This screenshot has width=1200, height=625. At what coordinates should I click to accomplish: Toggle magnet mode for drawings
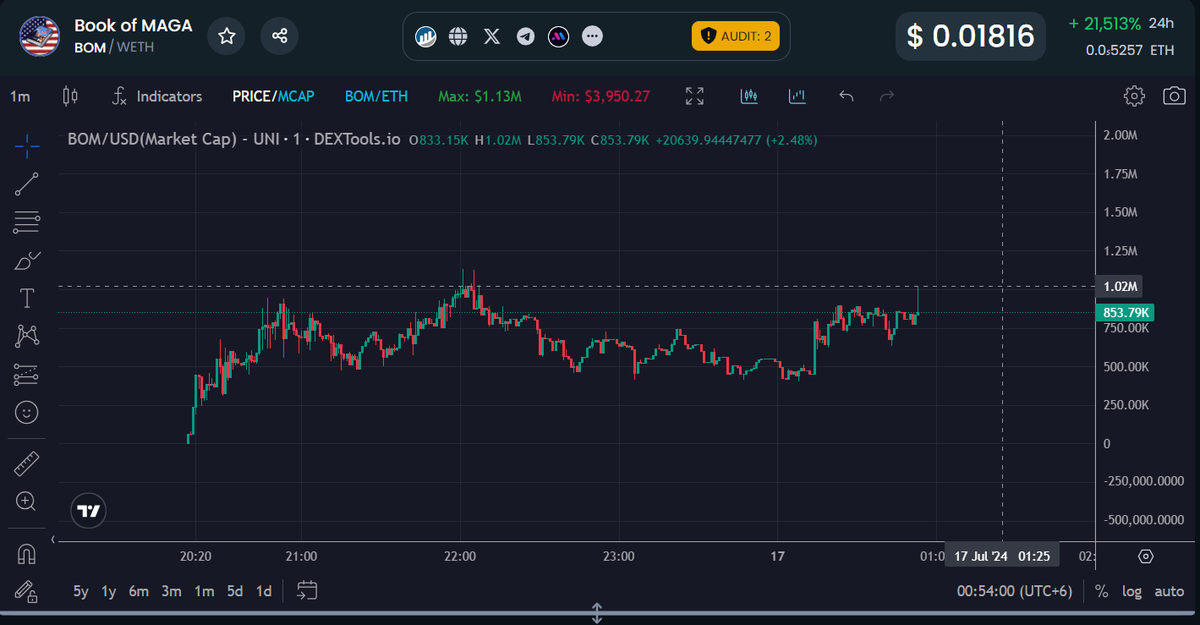(27, 553)
